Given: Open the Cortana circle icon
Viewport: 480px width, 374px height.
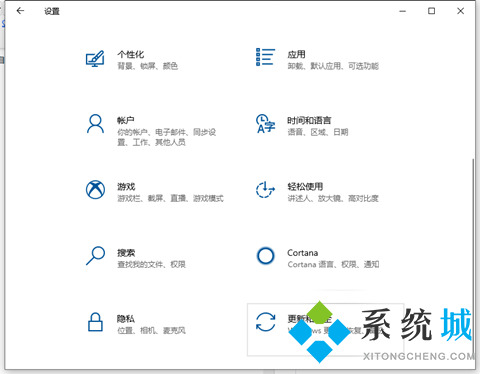Looking at the screenshot, I should click(x=265, y=256).
